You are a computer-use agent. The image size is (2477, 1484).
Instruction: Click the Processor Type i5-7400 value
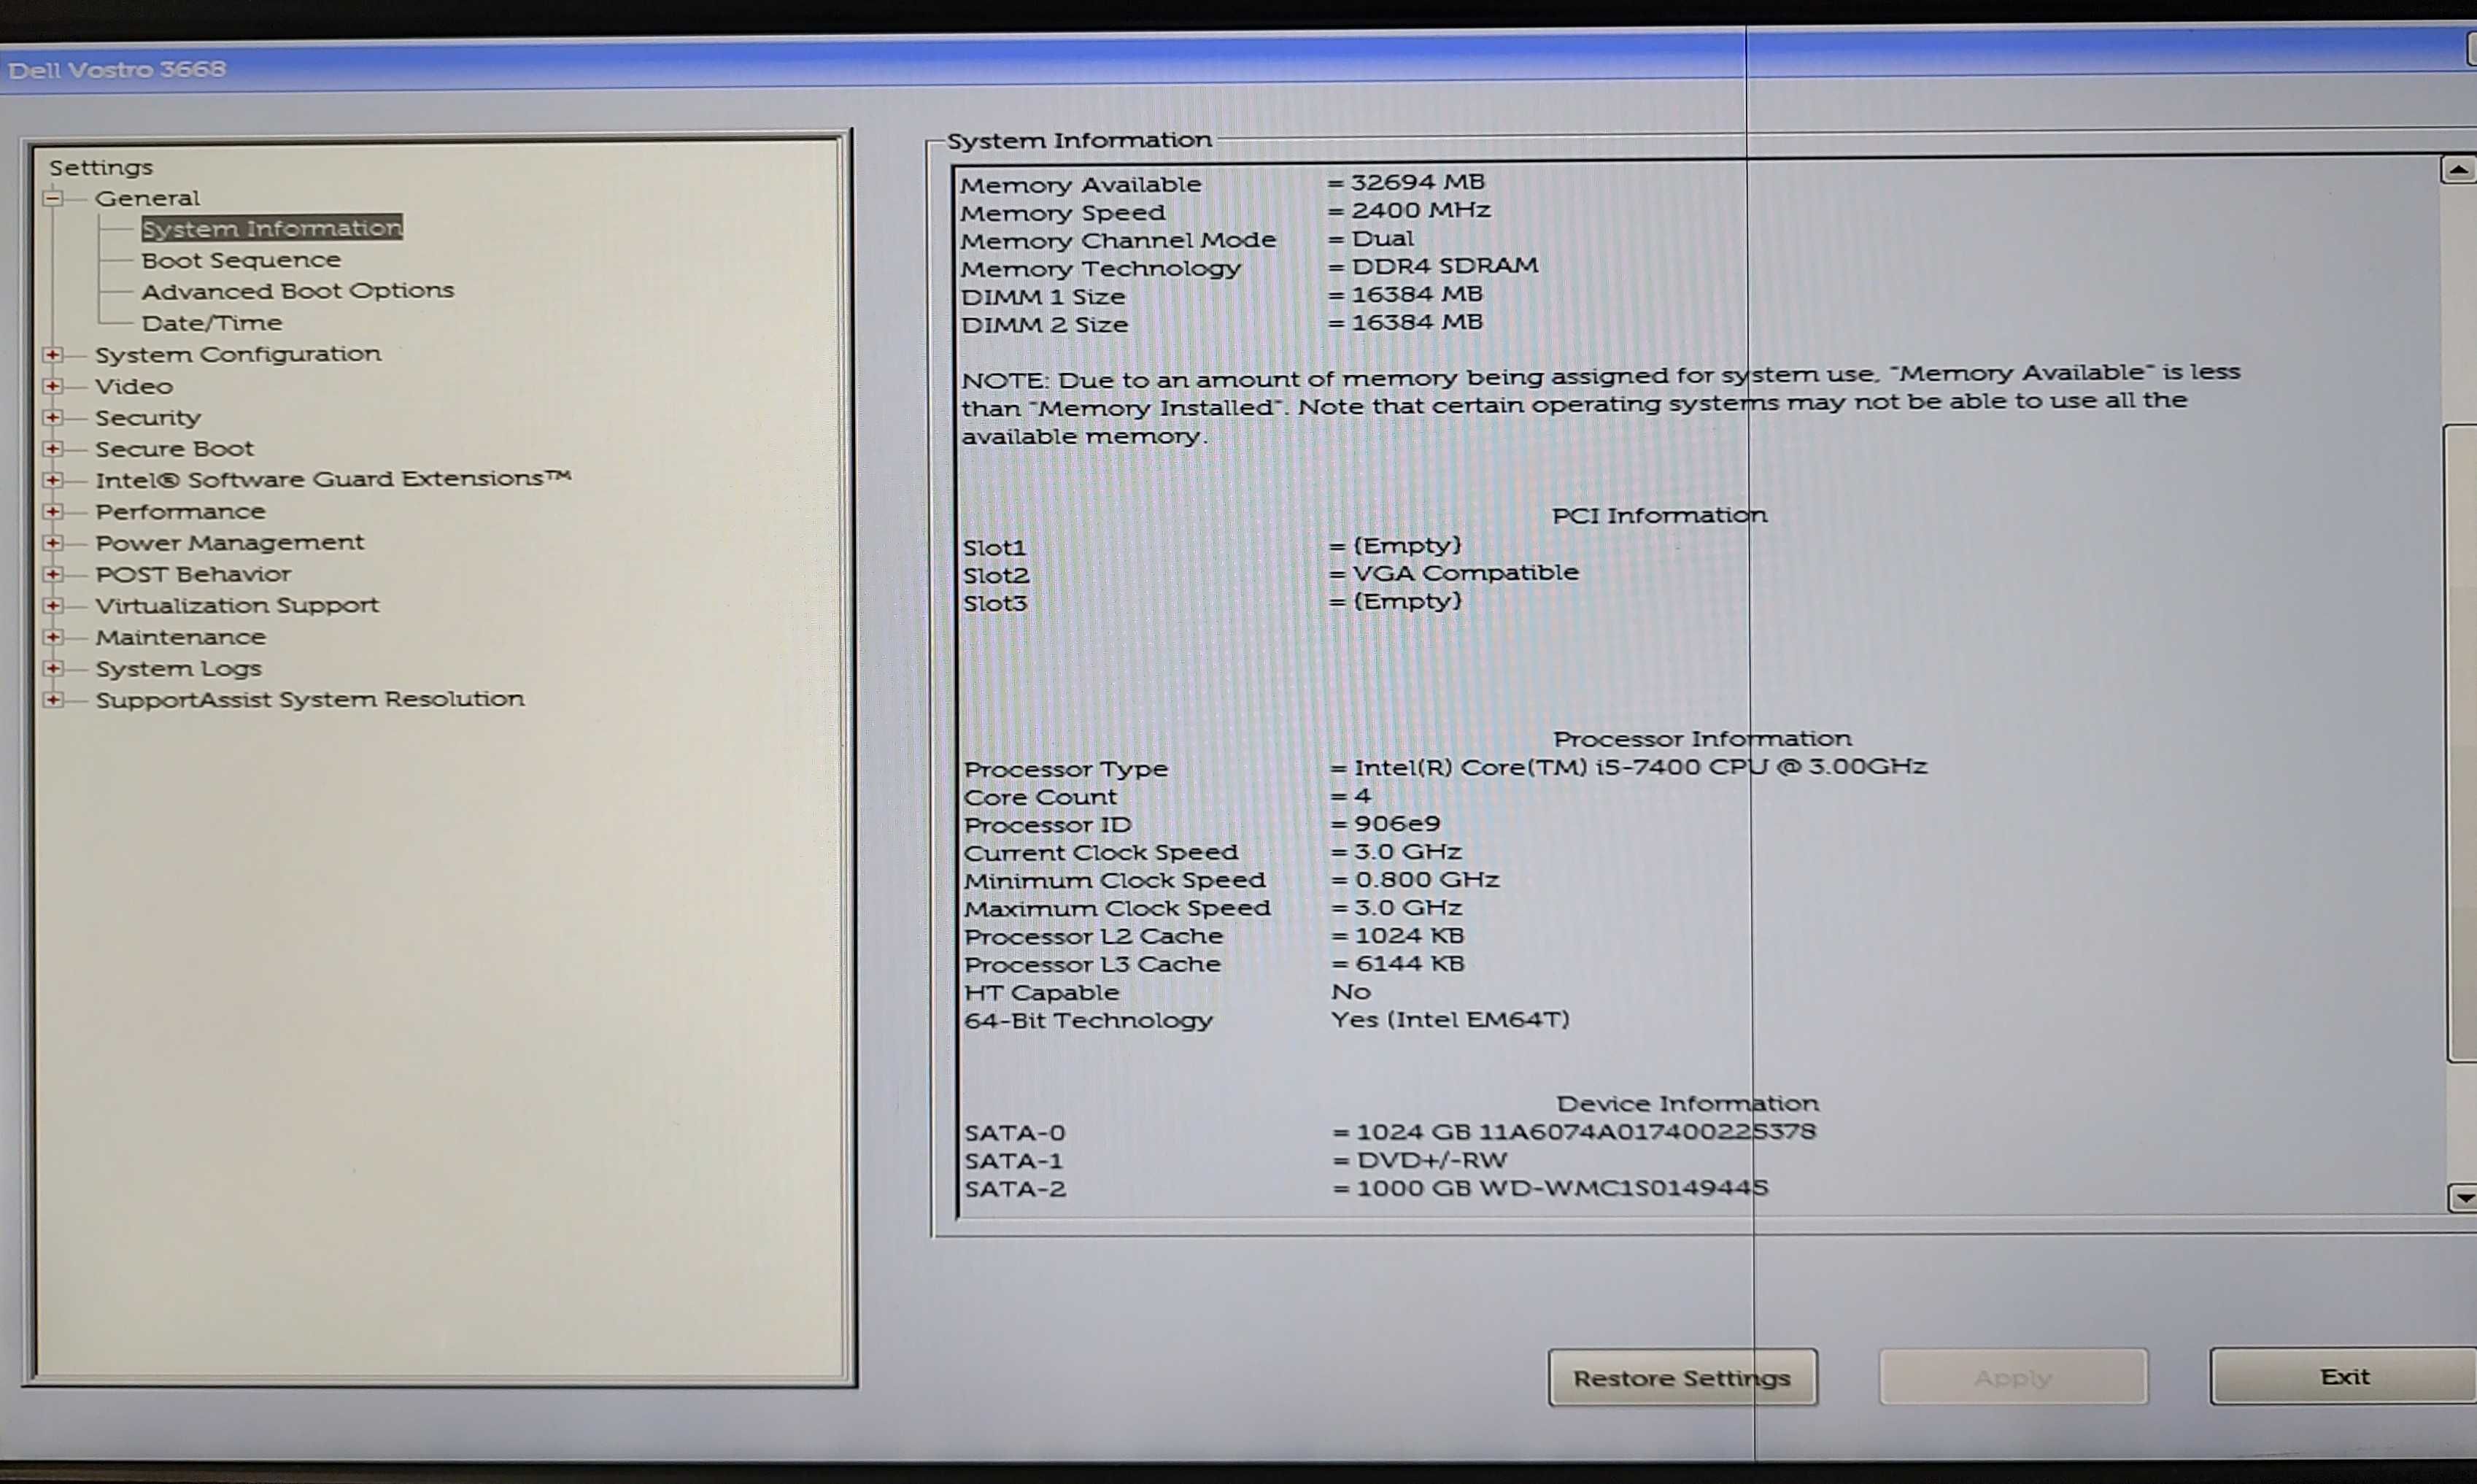1640,767
